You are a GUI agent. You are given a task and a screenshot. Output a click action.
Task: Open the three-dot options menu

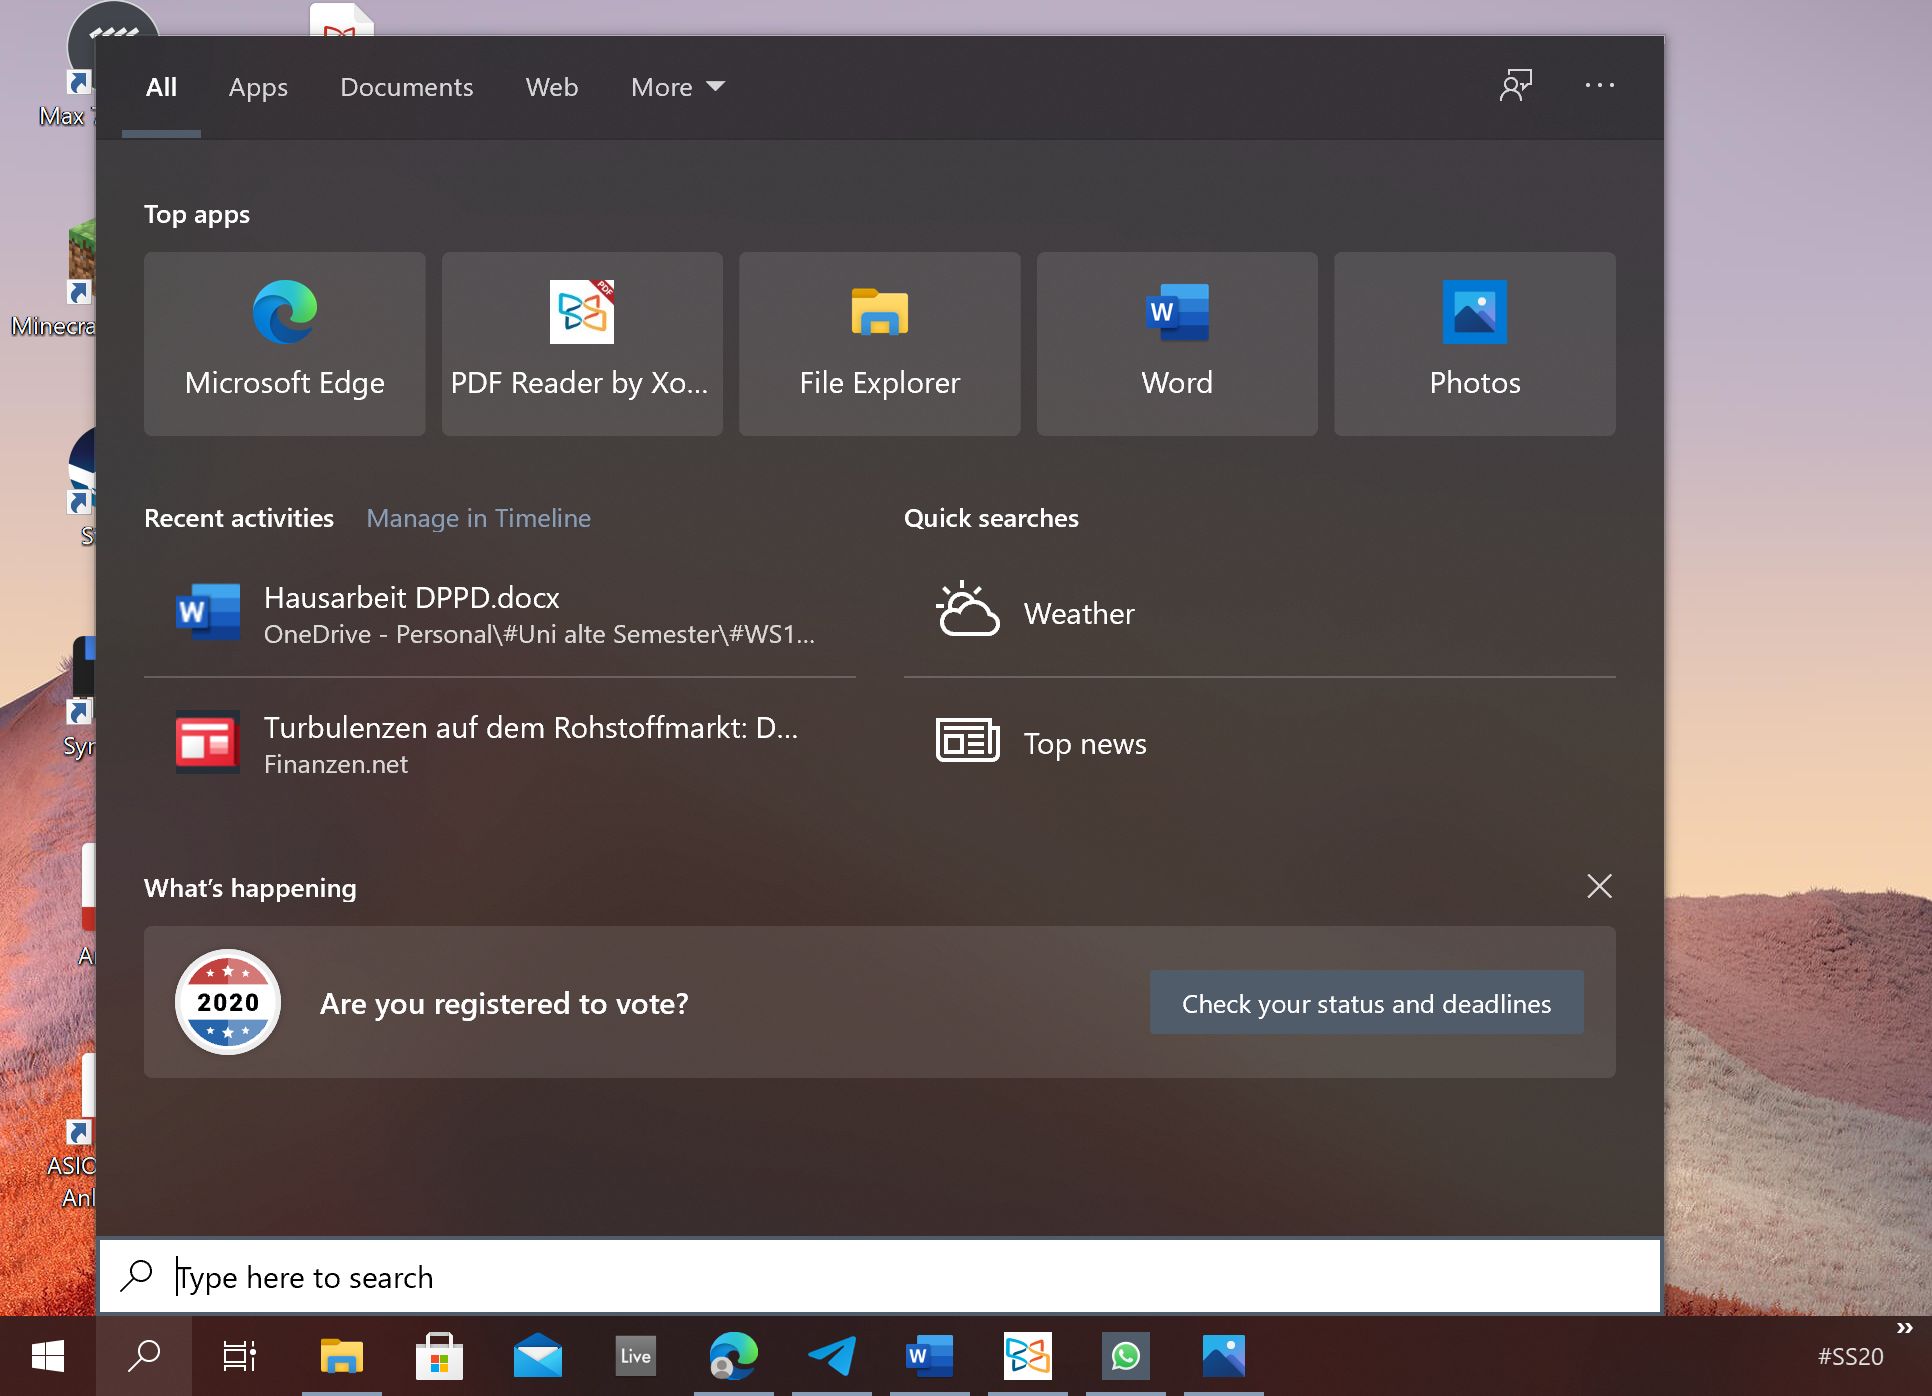pos(1600,86)
